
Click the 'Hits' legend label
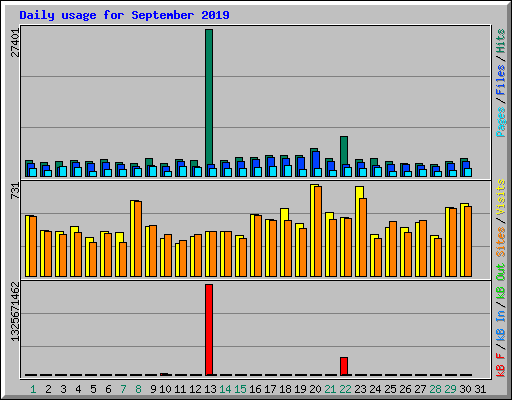(x=500, y=41)
